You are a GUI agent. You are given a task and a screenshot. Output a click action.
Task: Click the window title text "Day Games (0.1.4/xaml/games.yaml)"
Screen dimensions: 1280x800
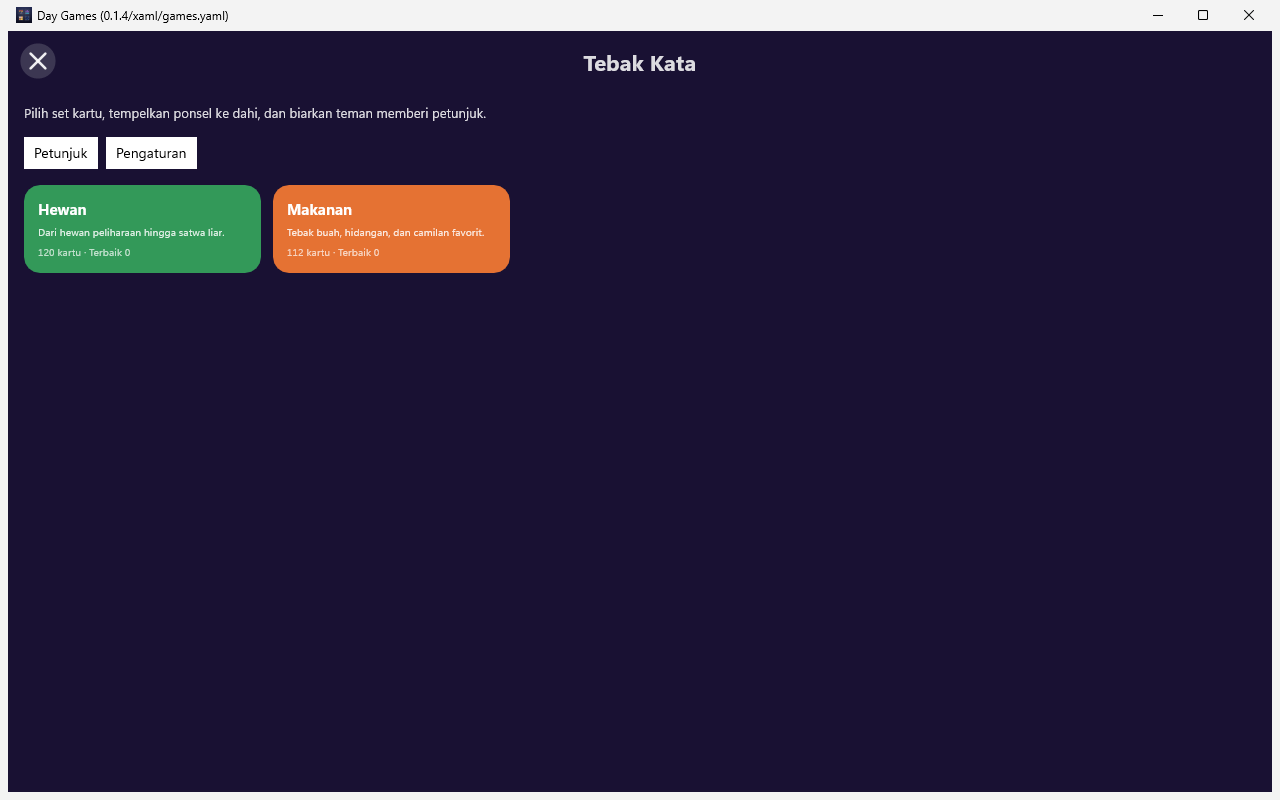click(133, 16)
